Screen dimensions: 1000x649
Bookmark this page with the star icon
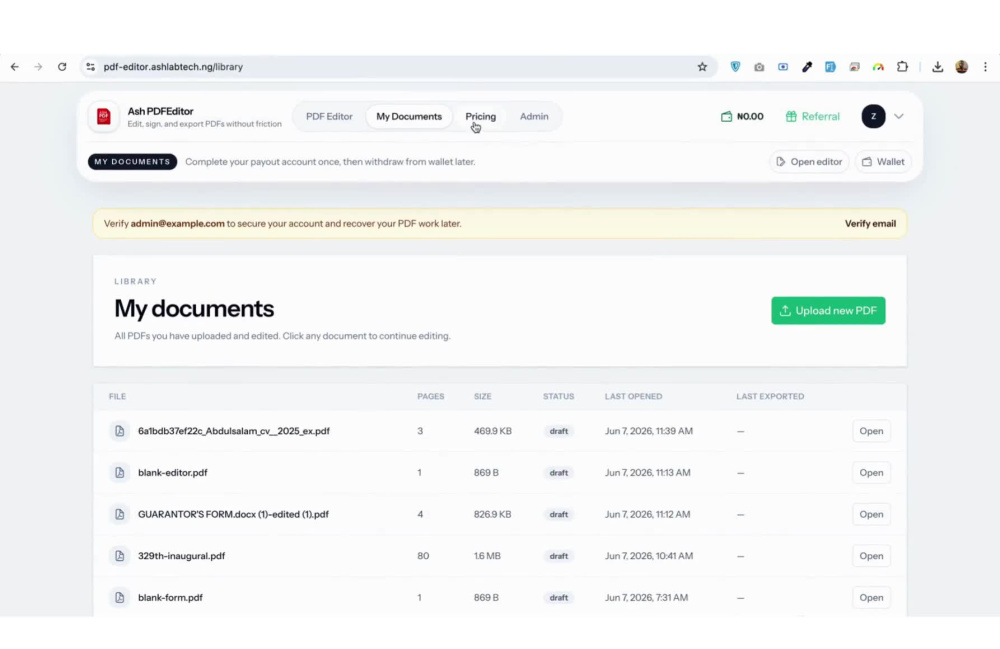point(702,66)
